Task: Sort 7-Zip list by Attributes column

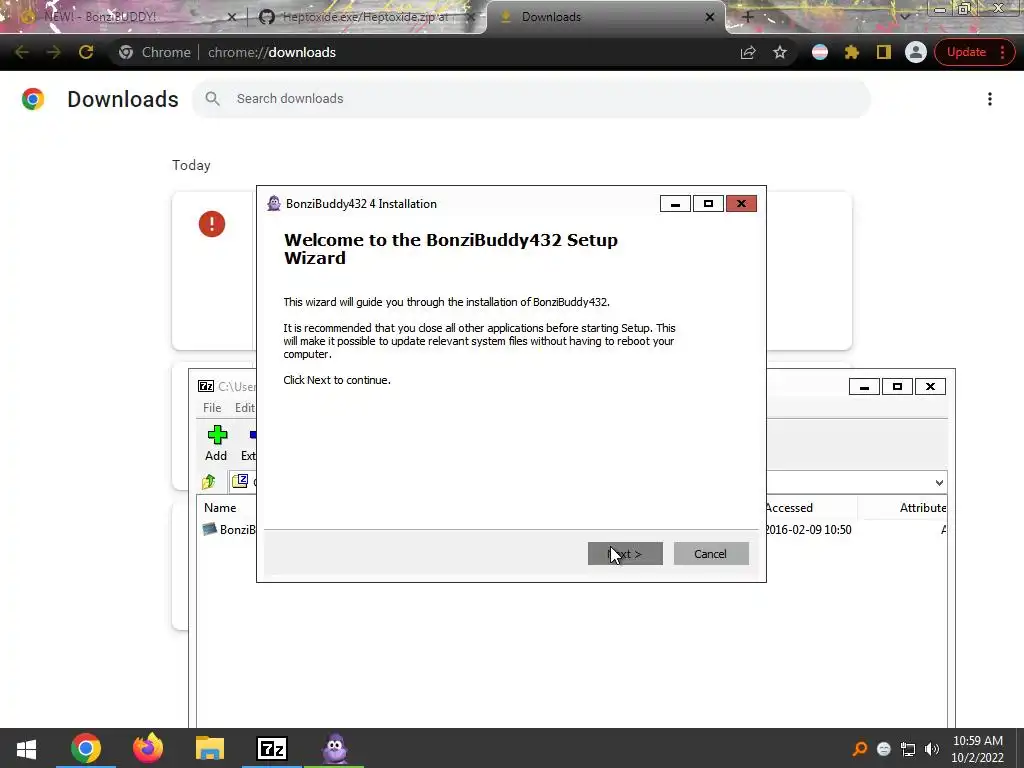Action: point(923,507)
